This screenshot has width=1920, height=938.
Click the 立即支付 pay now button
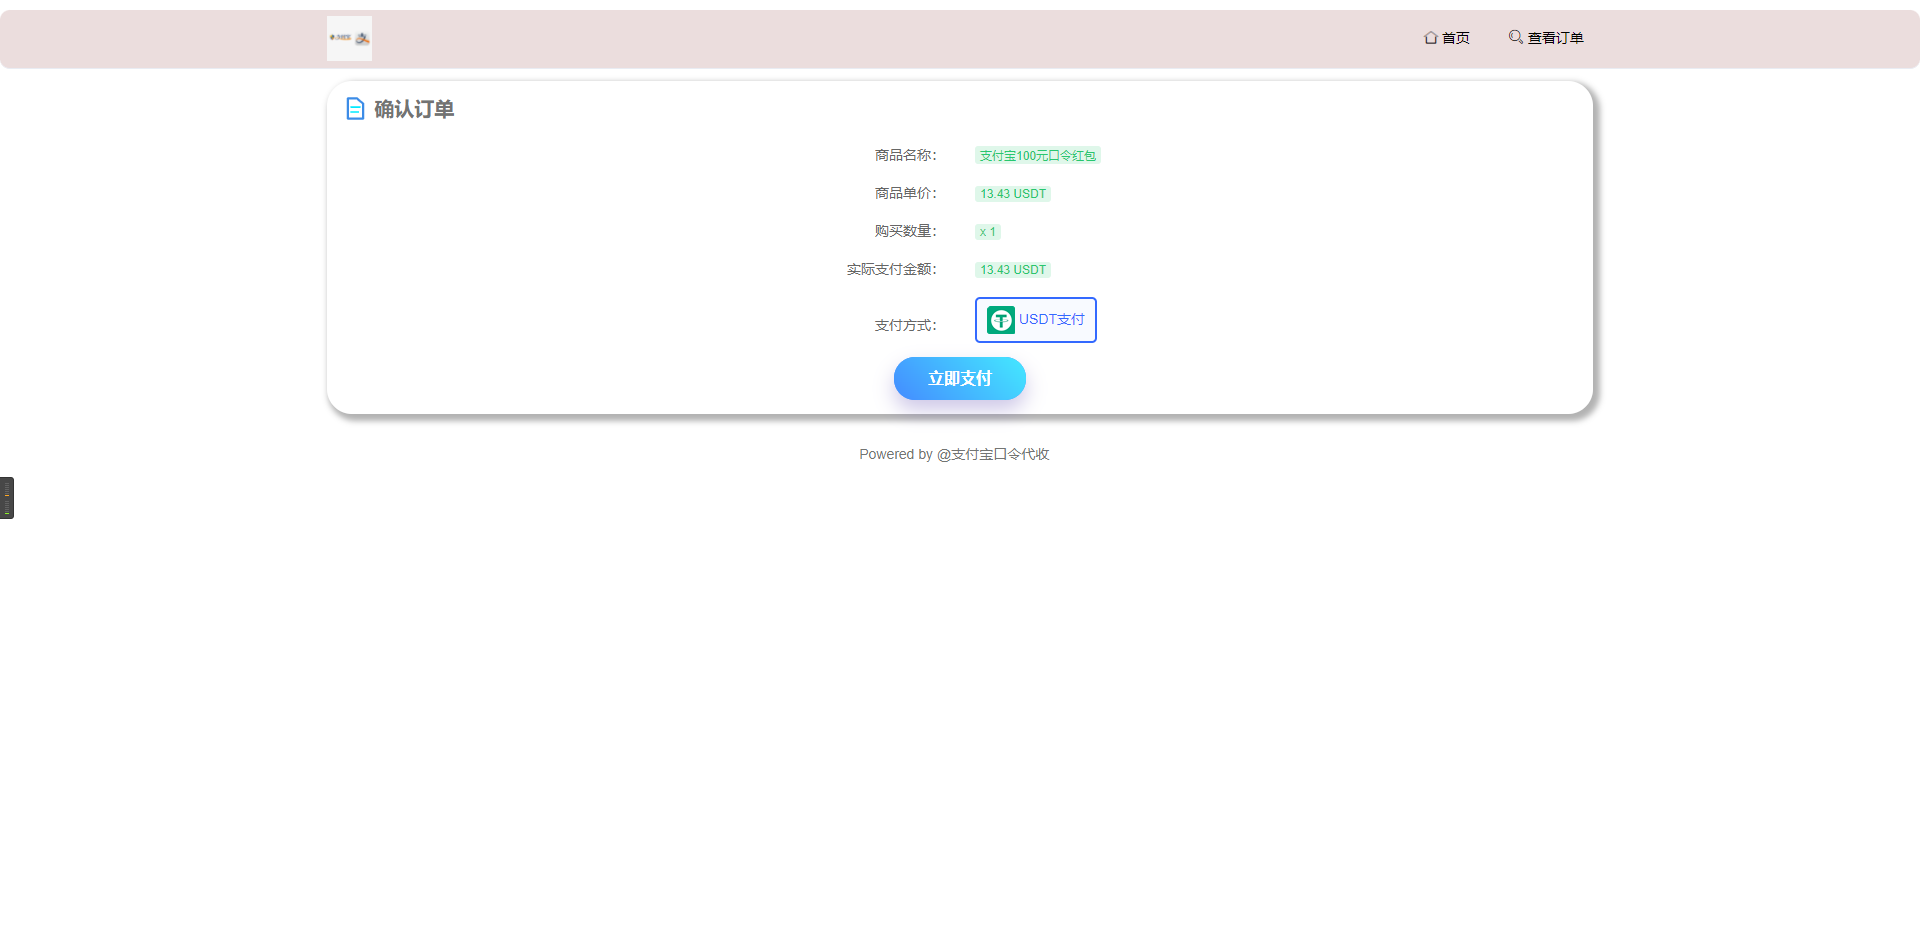(960, 379)
